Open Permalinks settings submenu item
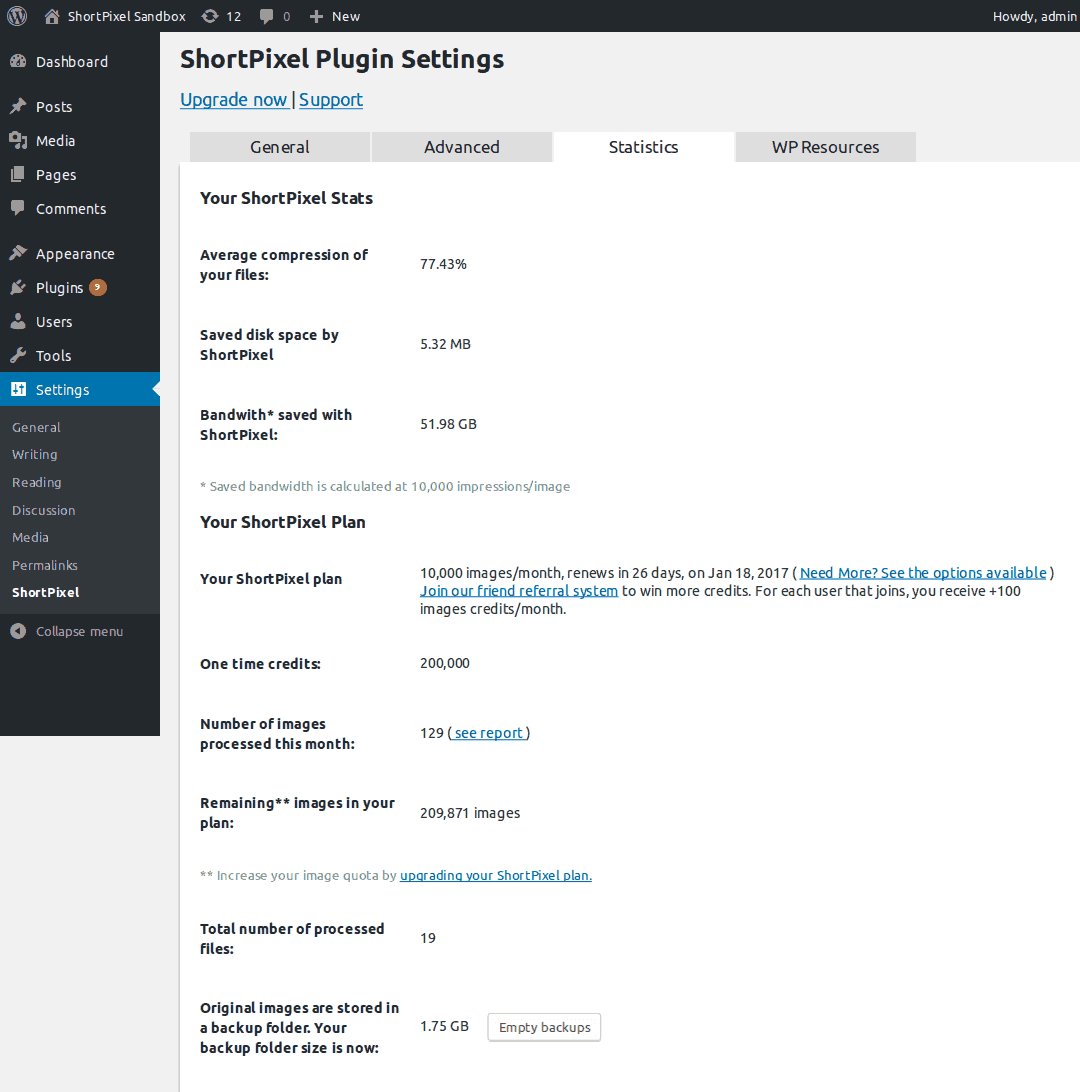The width and height of the screenshot is (1080, 1092). (45, 566)
